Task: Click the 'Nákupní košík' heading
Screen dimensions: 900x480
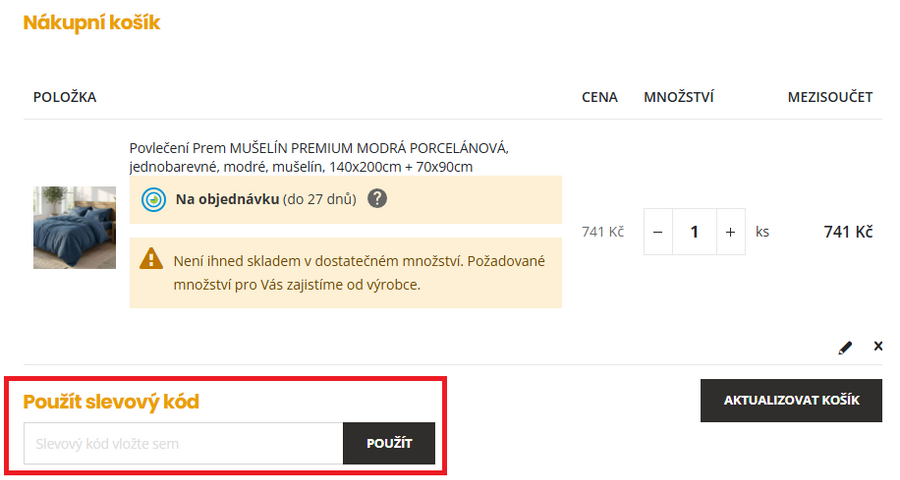Action: pos(91,22)
